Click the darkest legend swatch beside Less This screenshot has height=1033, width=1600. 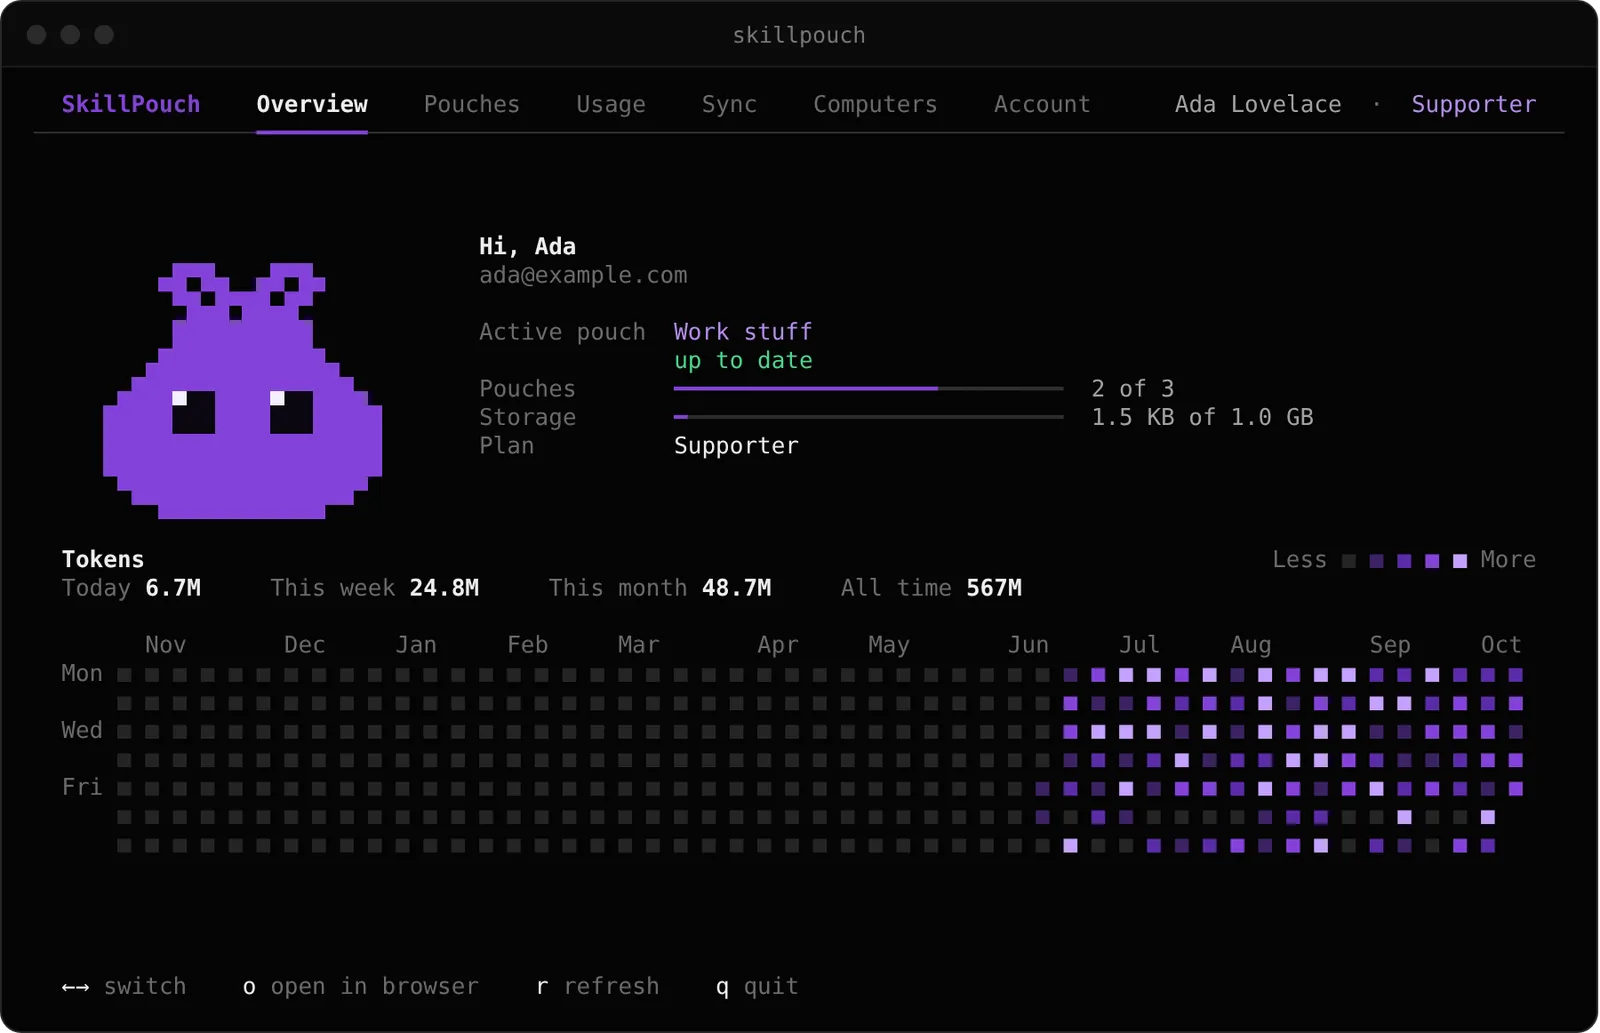coord(1349,561)
